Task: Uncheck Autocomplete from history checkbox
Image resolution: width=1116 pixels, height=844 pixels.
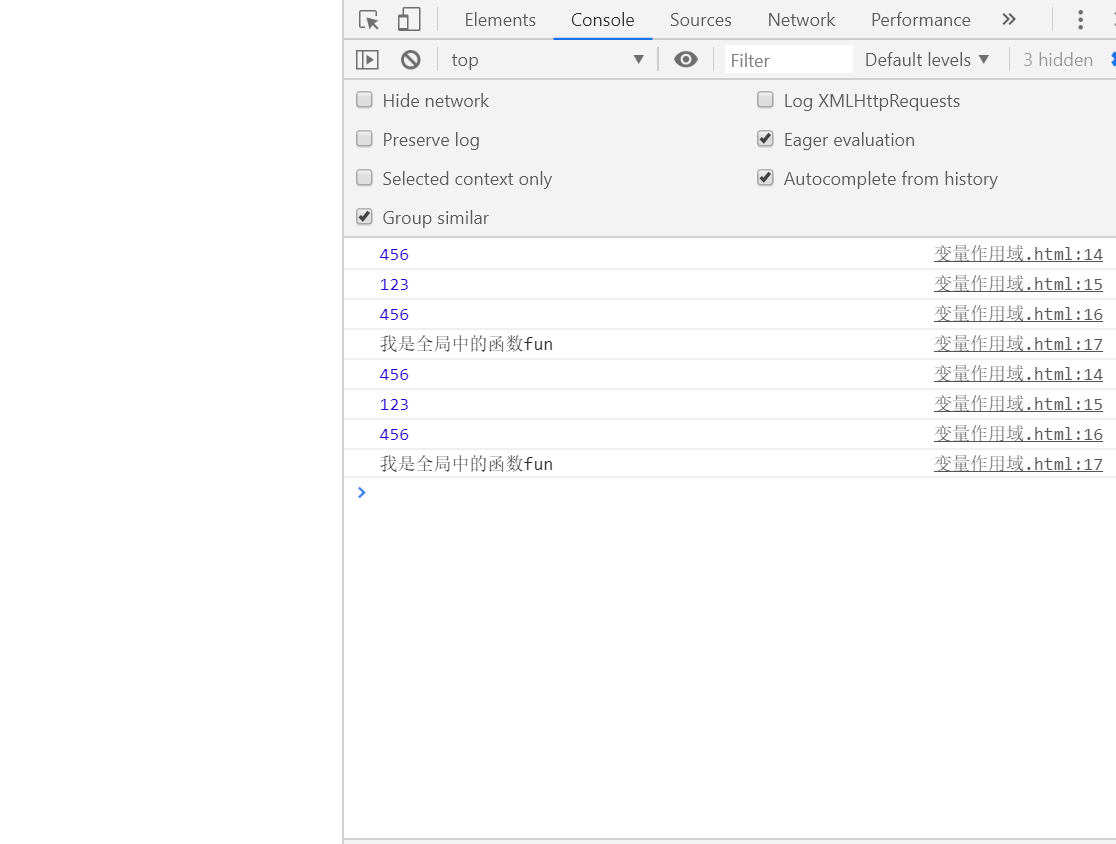Action: coord(765,178)
